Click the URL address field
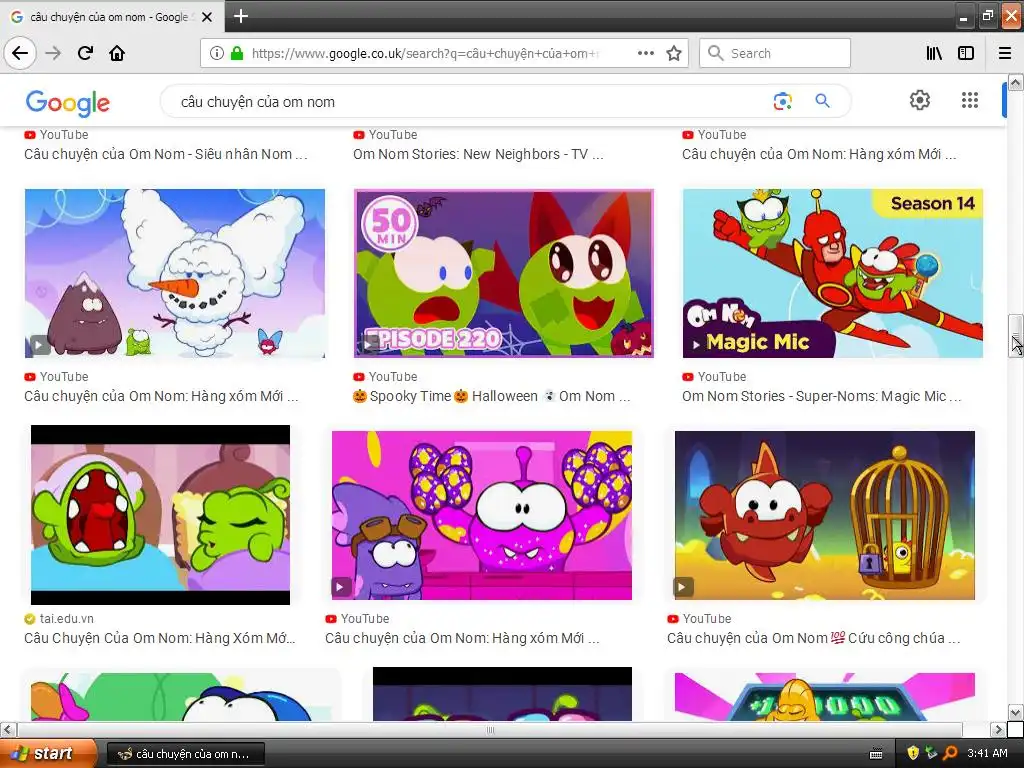The image size is (1024, 768). point(424,53)
